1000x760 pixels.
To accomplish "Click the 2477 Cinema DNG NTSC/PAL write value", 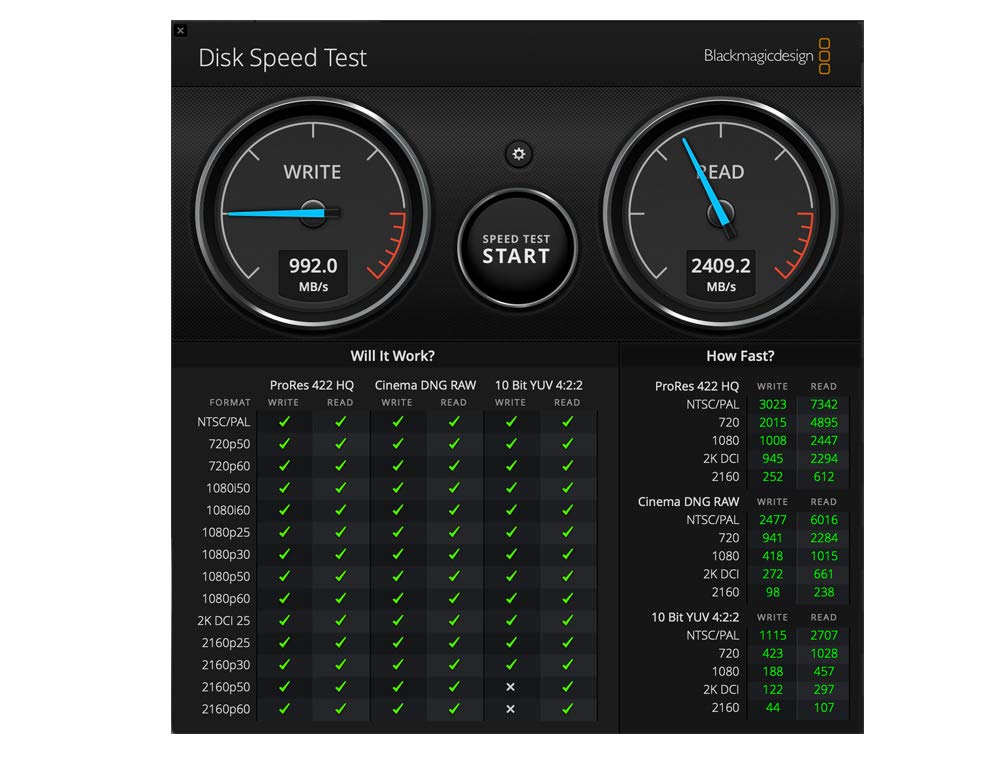I will coord(772,520).
